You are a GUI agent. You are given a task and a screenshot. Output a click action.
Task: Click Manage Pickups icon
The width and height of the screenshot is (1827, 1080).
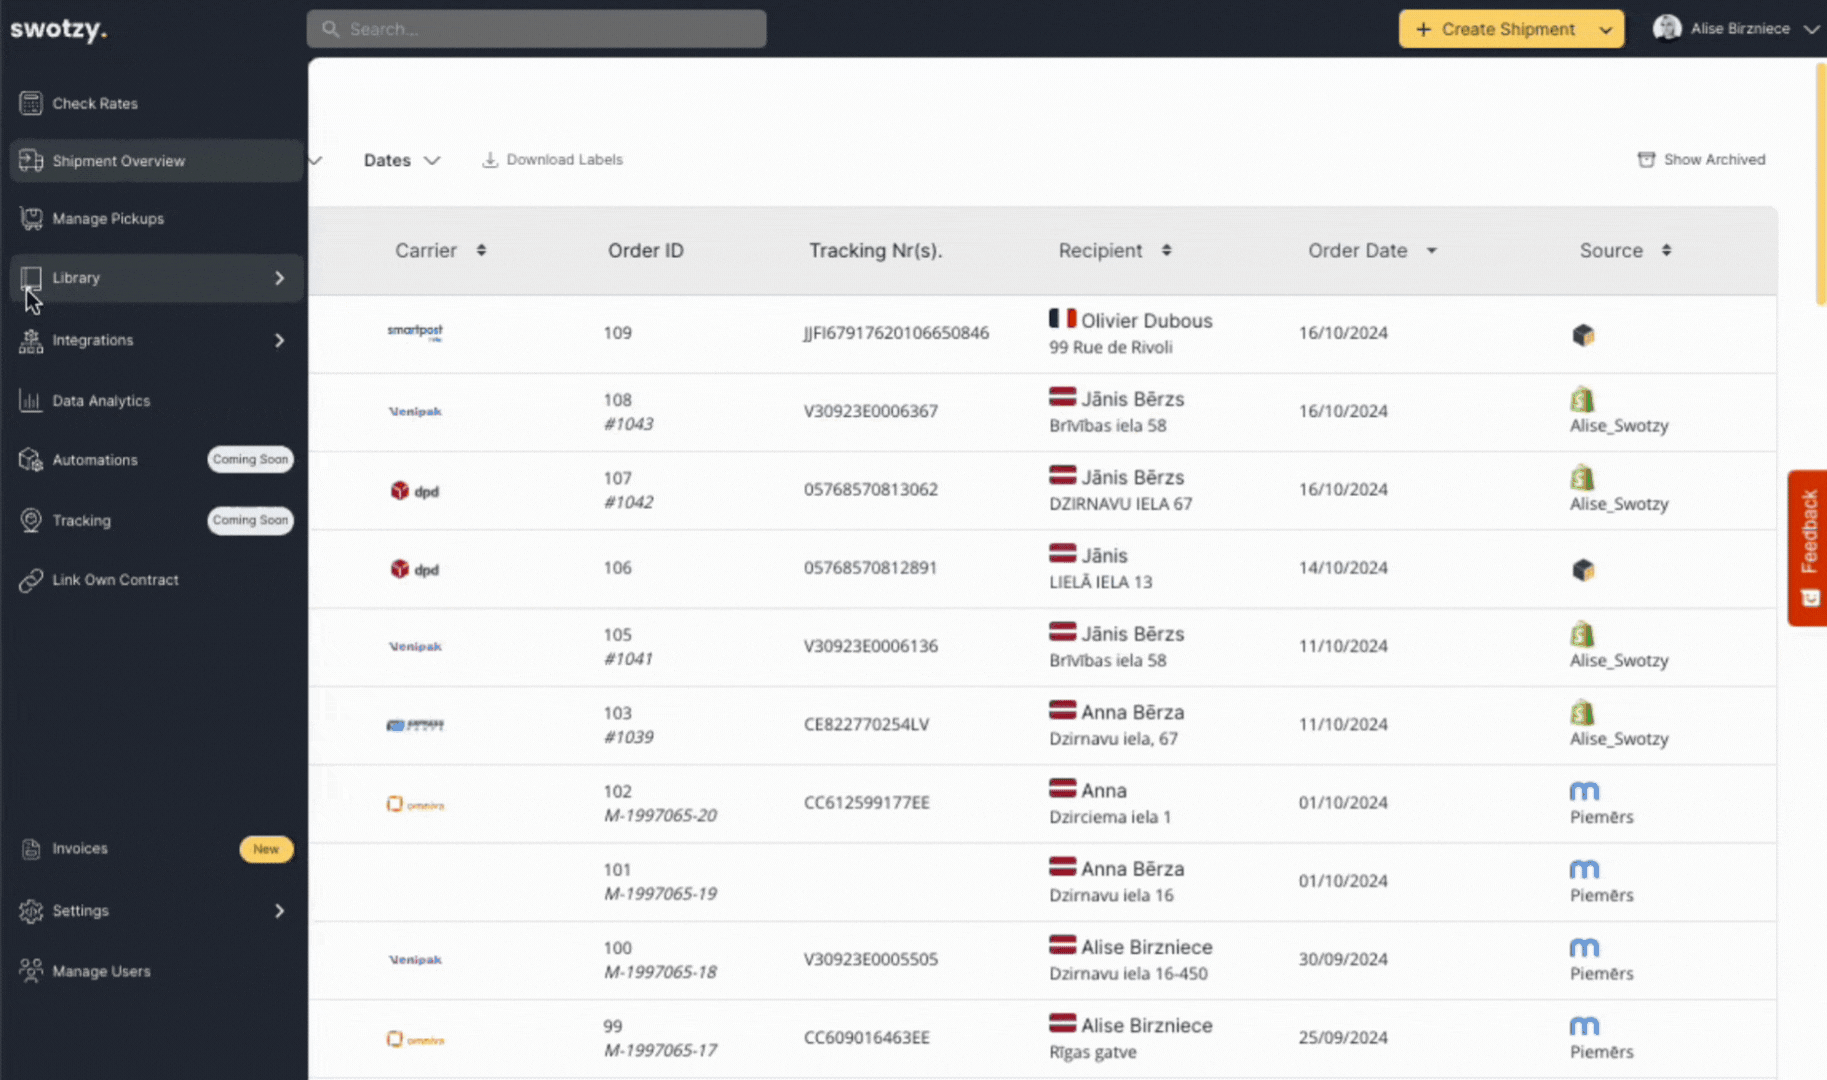(x=30, y=218)
